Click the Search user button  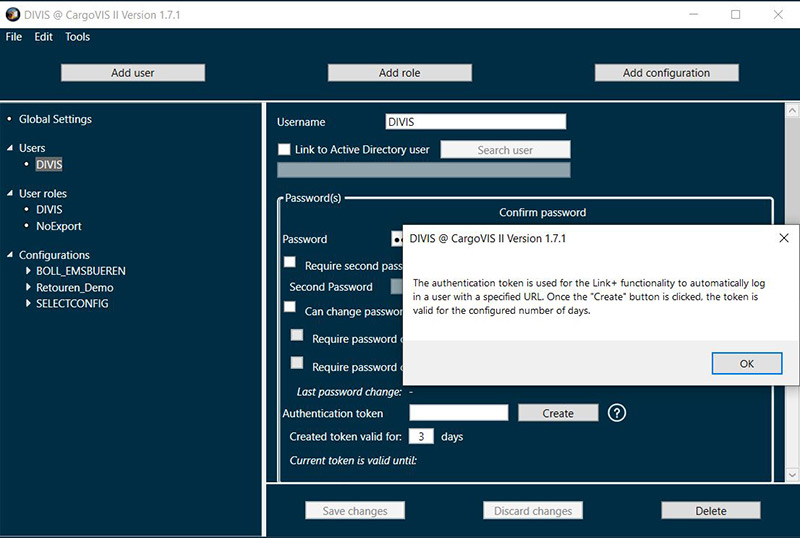click(505, 150)
